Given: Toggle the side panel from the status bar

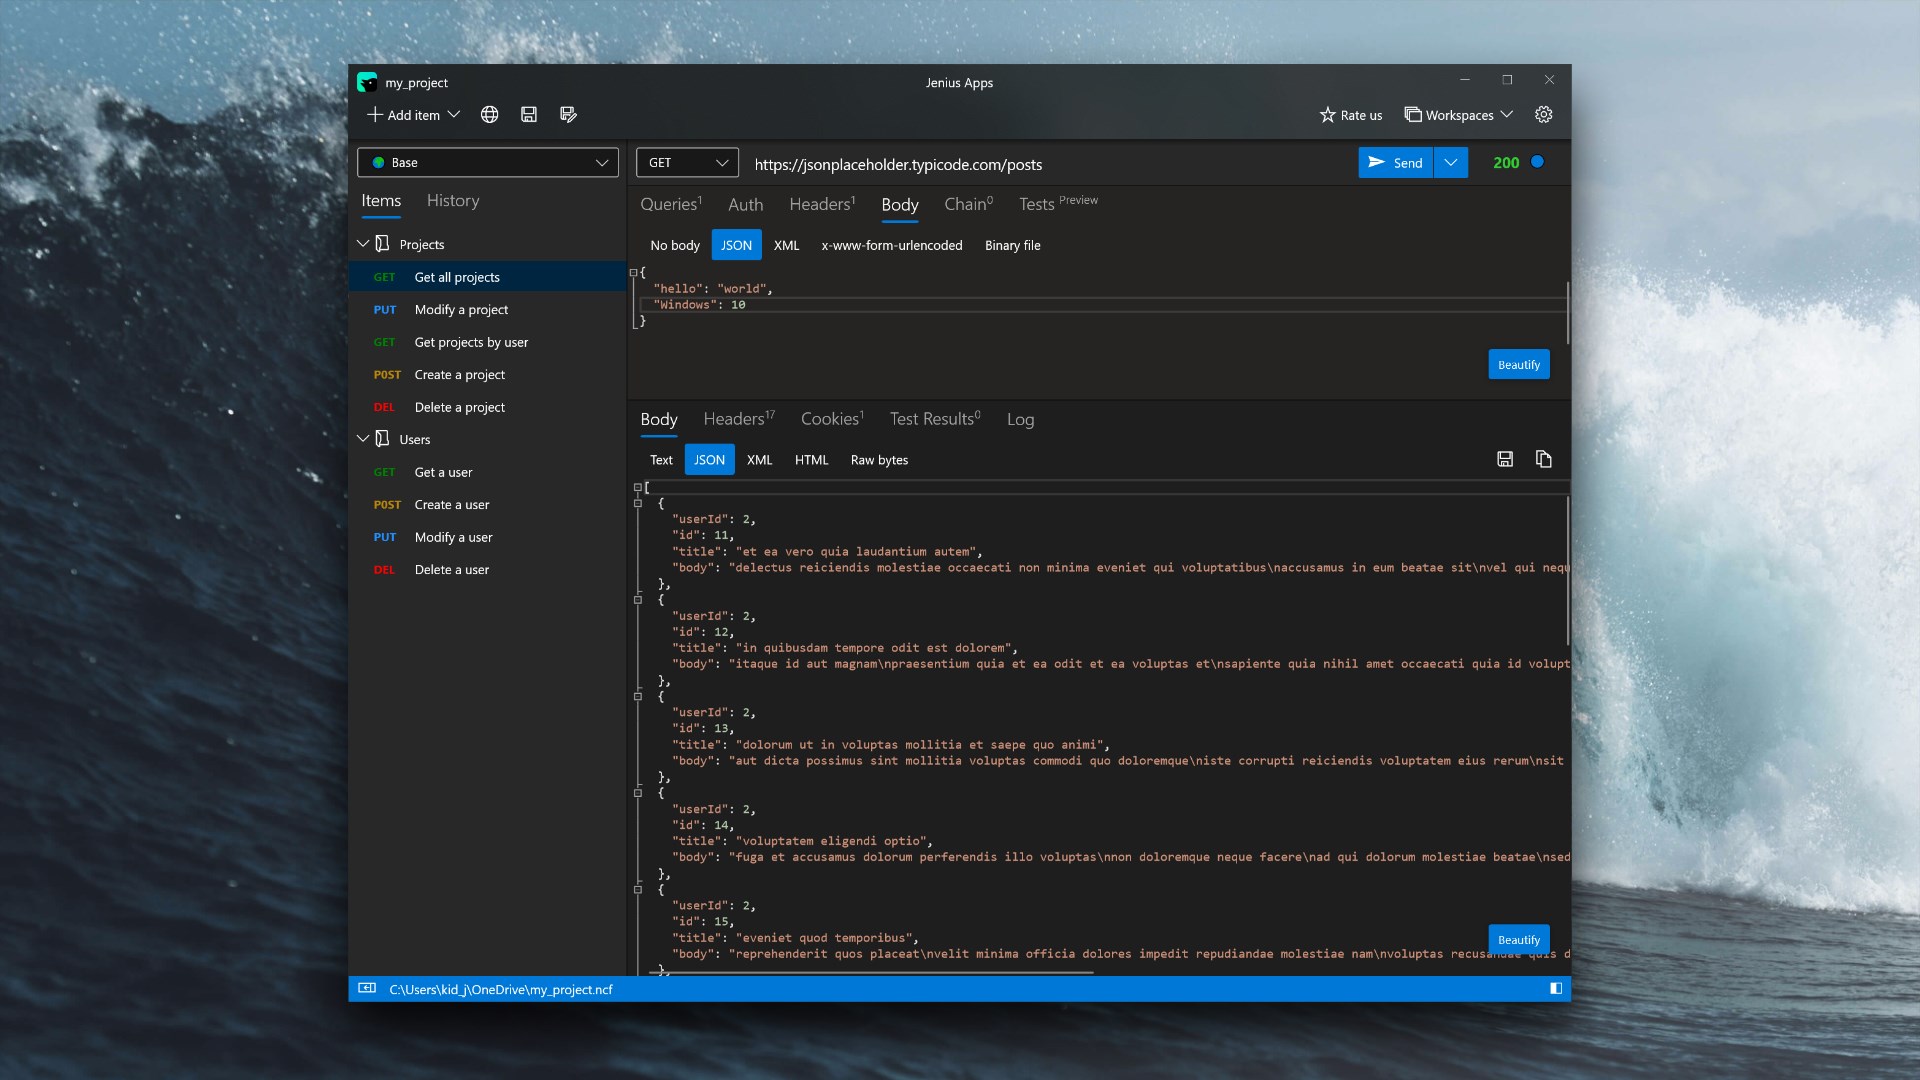Looking at the screenshot, I should [1555, 988].
